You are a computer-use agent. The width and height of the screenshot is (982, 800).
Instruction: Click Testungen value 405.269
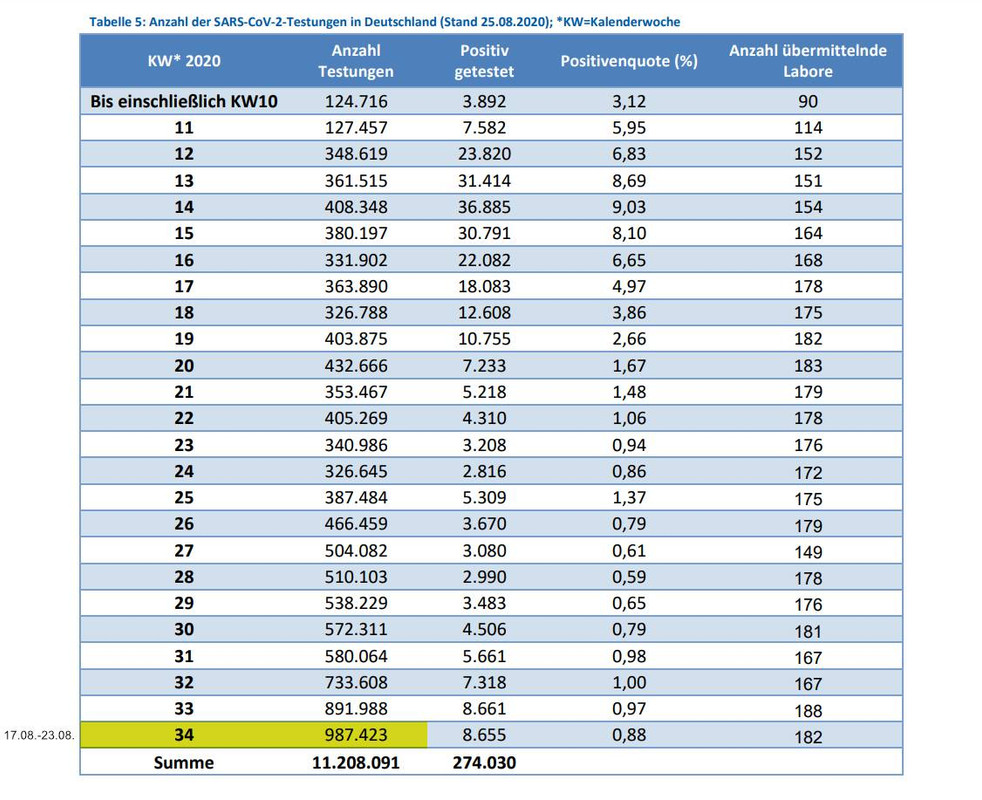click(x=356, y=418)
